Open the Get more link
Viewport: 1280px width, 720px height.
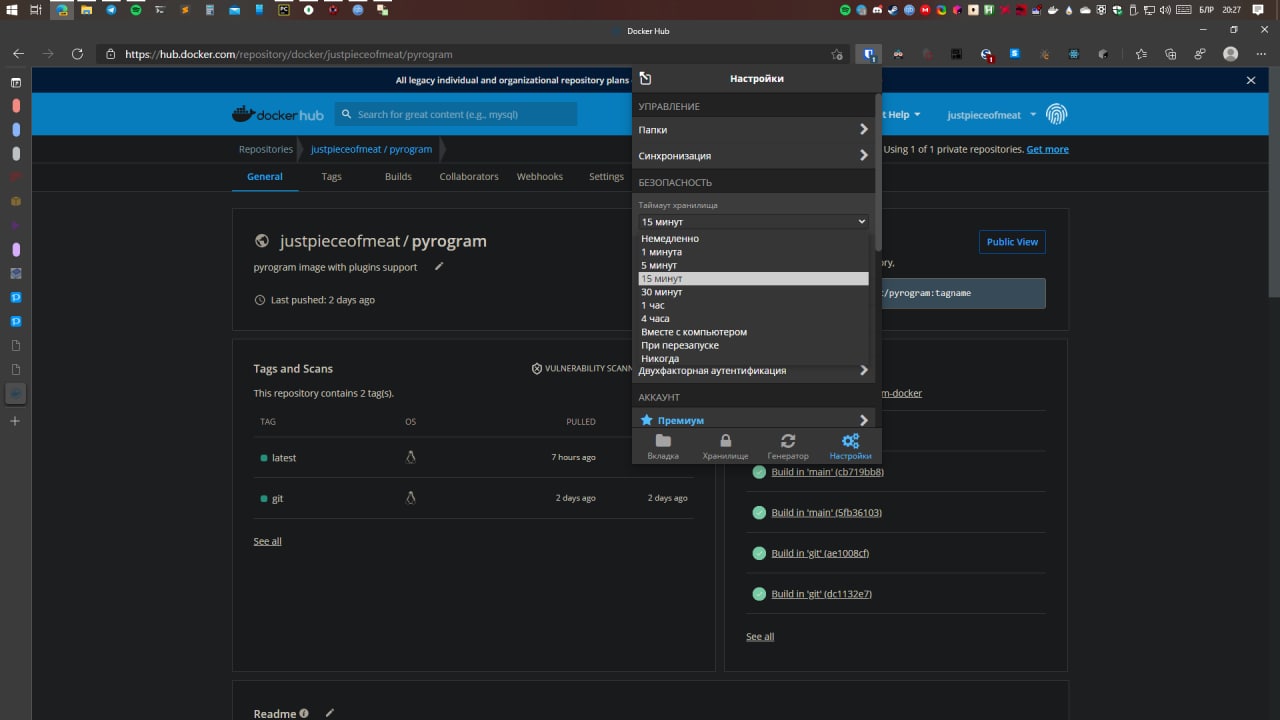click(1047, 149)
